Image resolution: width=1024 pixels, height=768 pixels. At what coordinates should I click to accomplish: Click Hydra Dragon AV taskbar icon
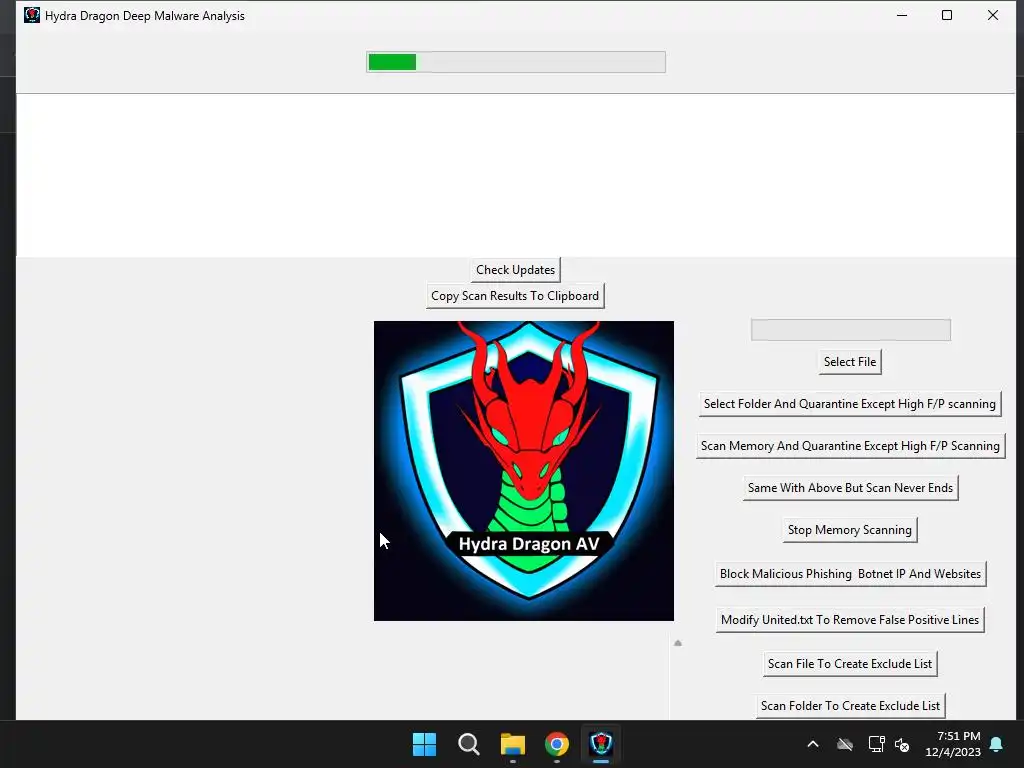(601, 744)
